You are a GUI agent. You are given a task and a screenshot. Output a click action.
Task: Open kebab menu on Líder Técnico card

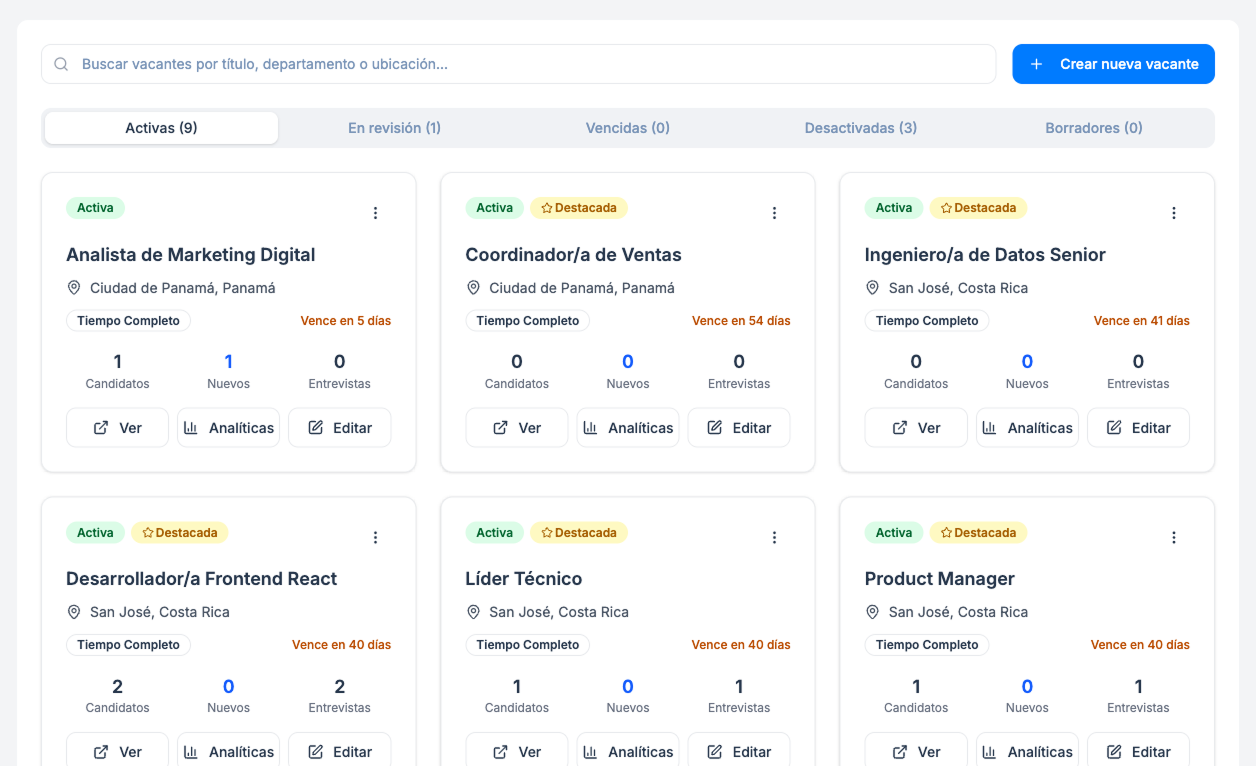click(x=774, y=538)
